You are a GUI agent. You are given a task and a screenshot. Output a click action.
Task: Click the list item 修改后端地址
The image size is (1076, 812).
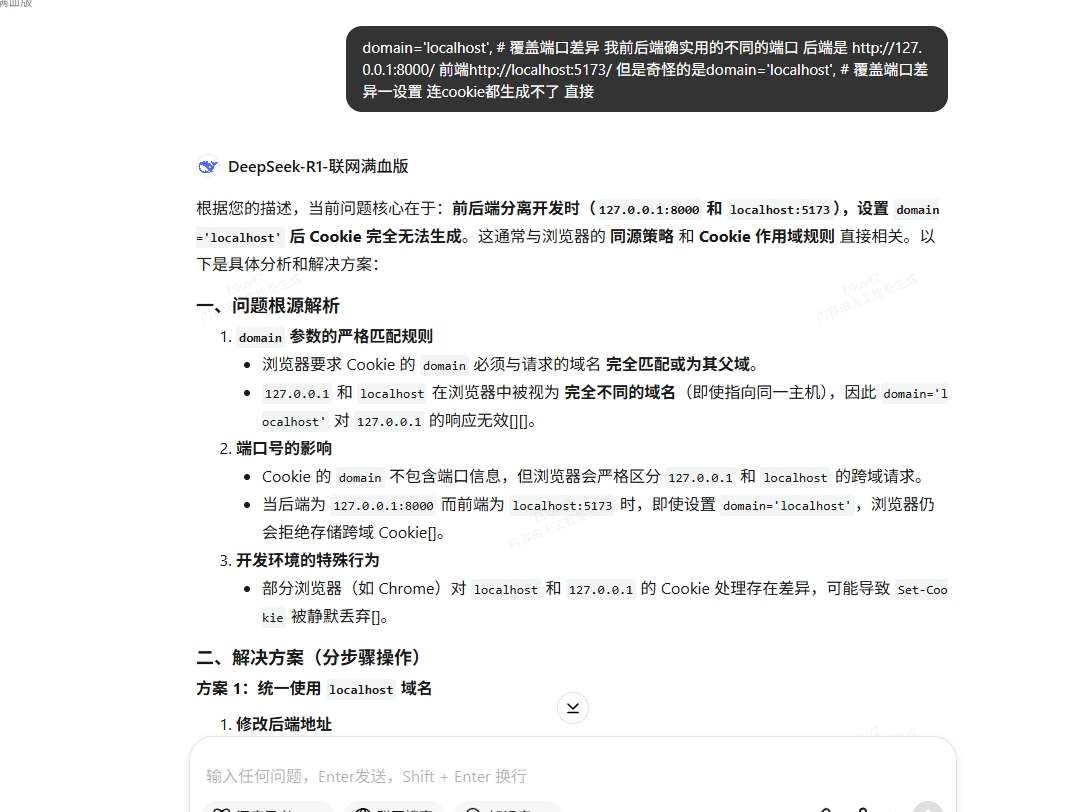click(284, 724)
